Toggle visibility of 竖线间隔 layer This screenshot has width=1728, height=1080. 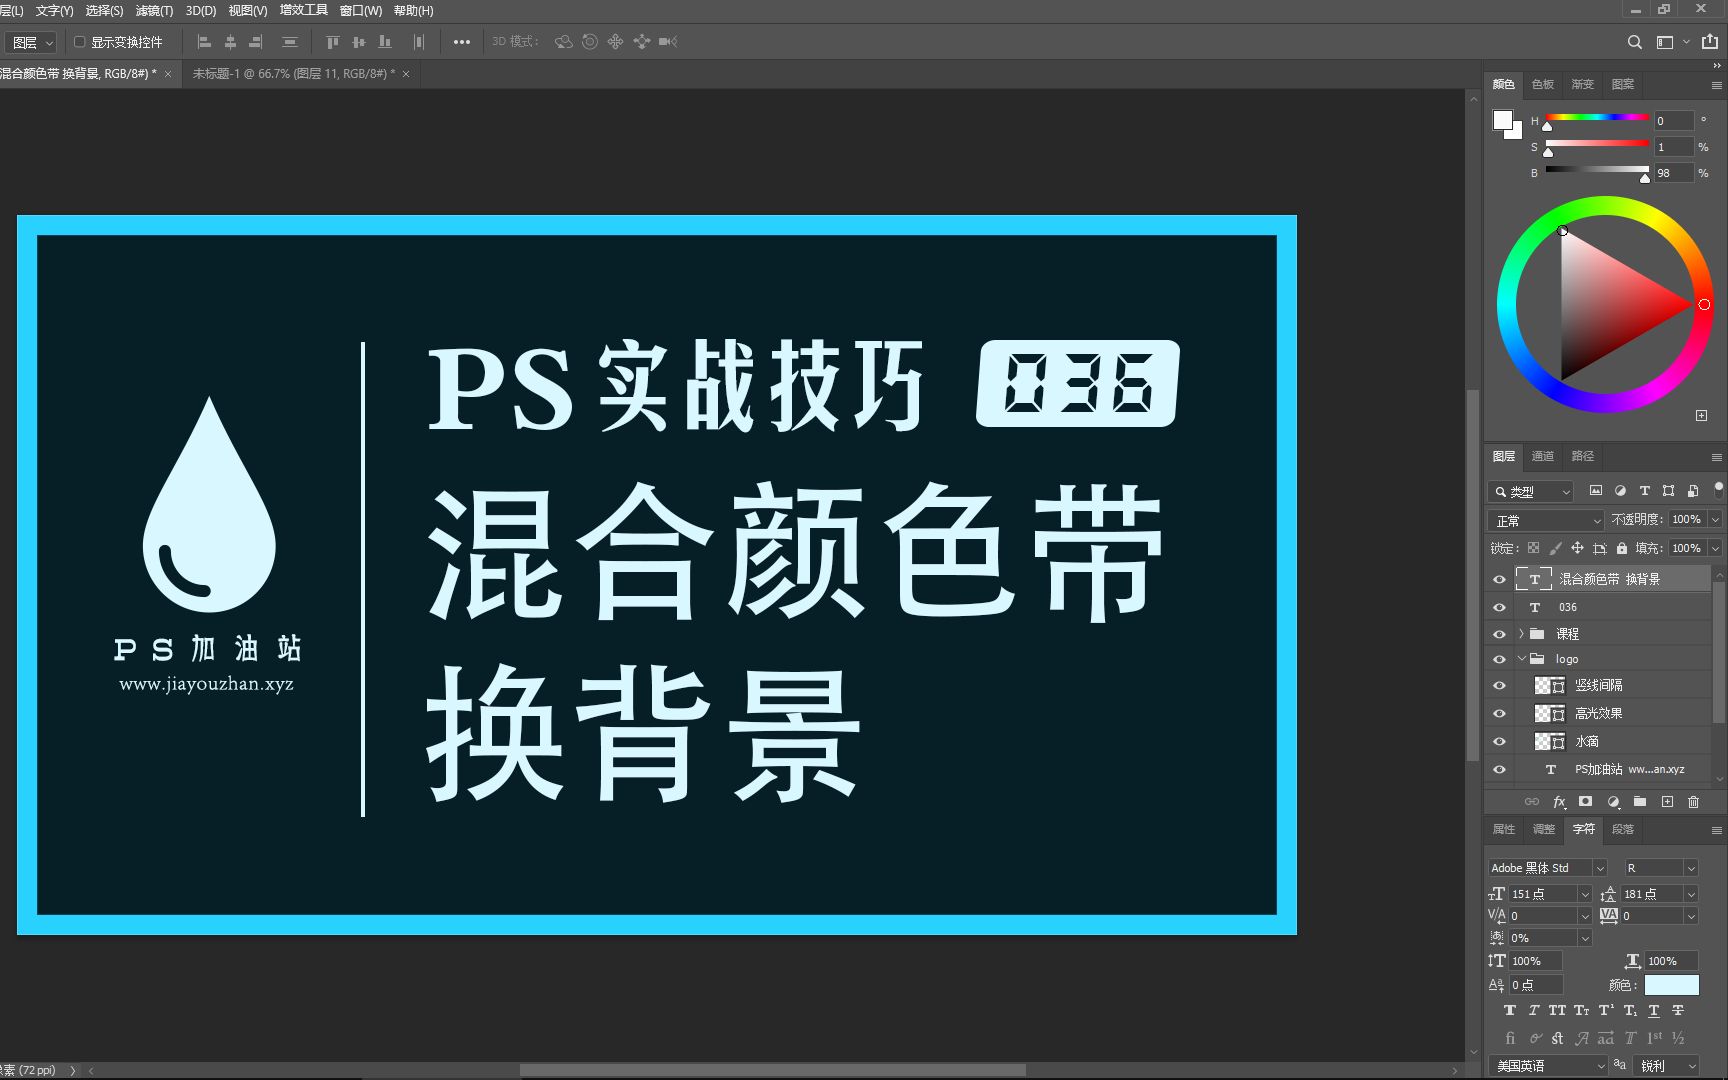pos(1499,685)
